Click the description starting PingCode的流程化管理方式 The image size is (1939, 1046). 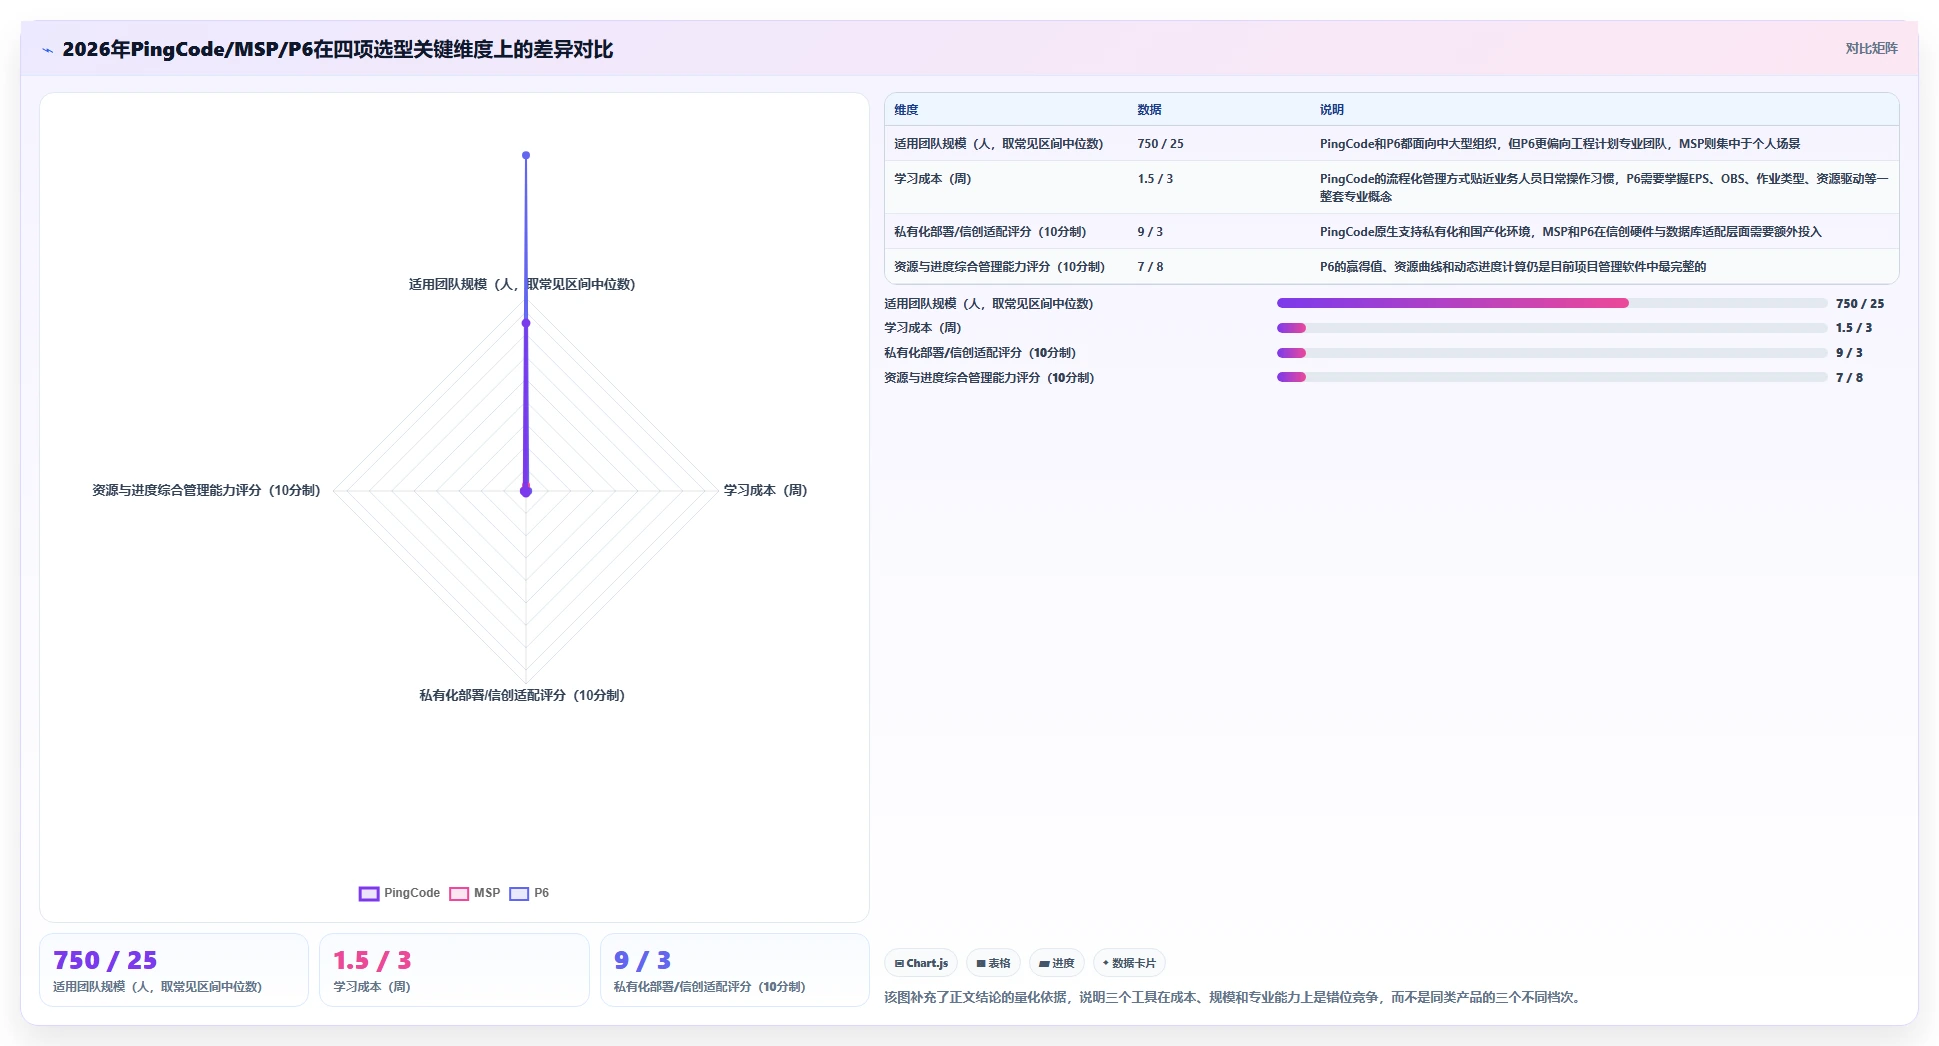[1604, 188]
